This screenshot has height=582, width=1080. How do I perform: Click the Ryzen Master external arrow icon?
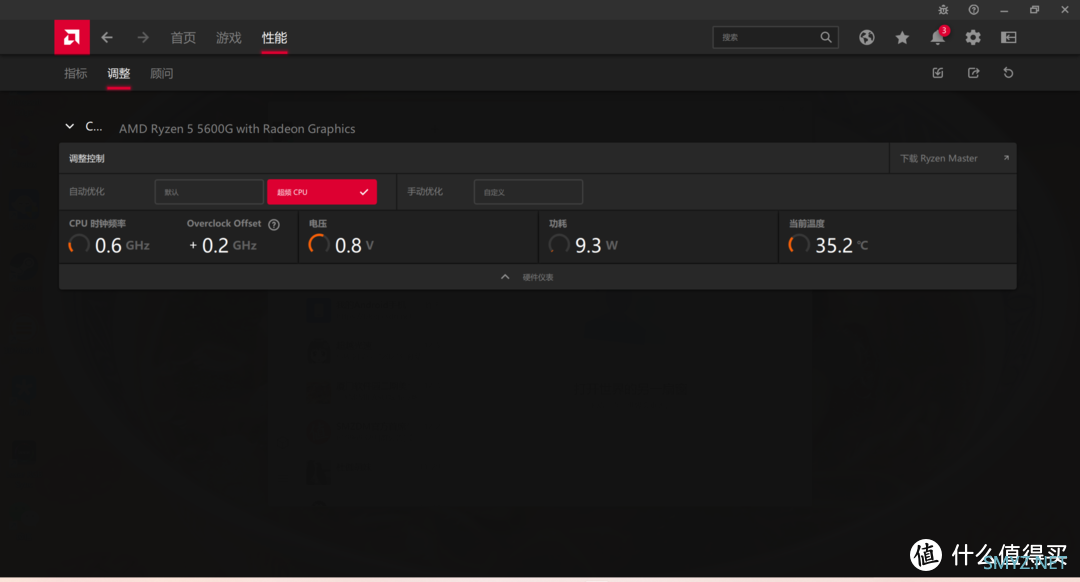[1006, 158]
